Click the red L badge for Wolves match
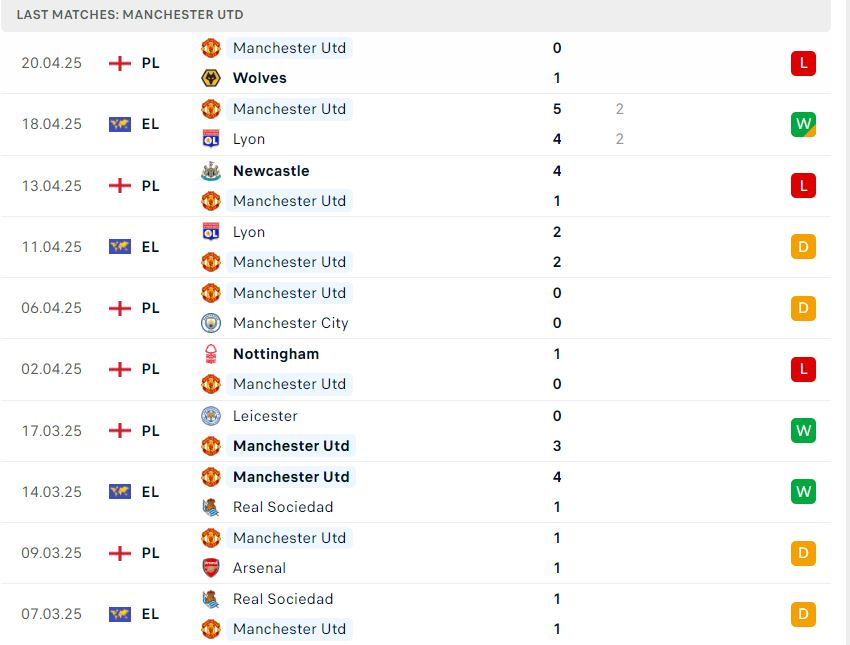The height and width of the screenshot is (645, 850). coord(803,63)
